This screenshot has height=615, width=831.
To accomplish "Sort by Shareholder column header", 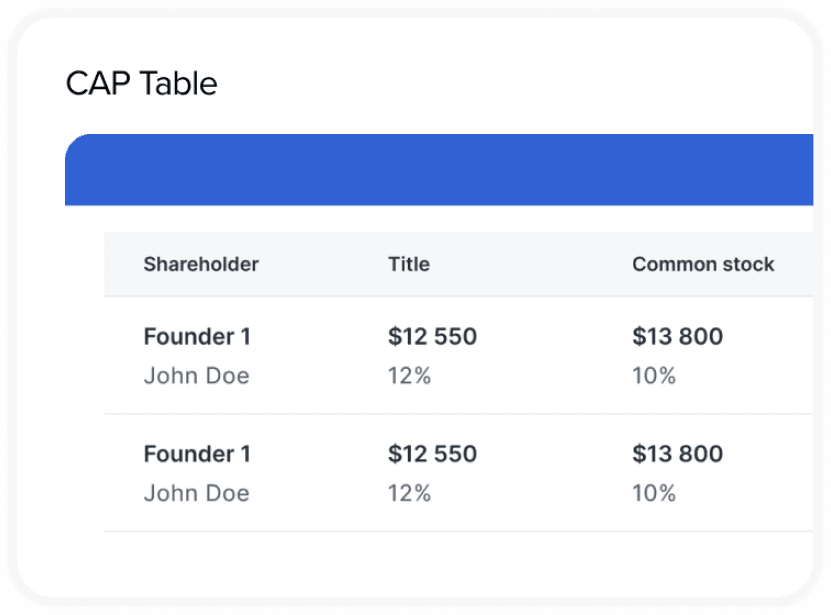I will [201, 264].
